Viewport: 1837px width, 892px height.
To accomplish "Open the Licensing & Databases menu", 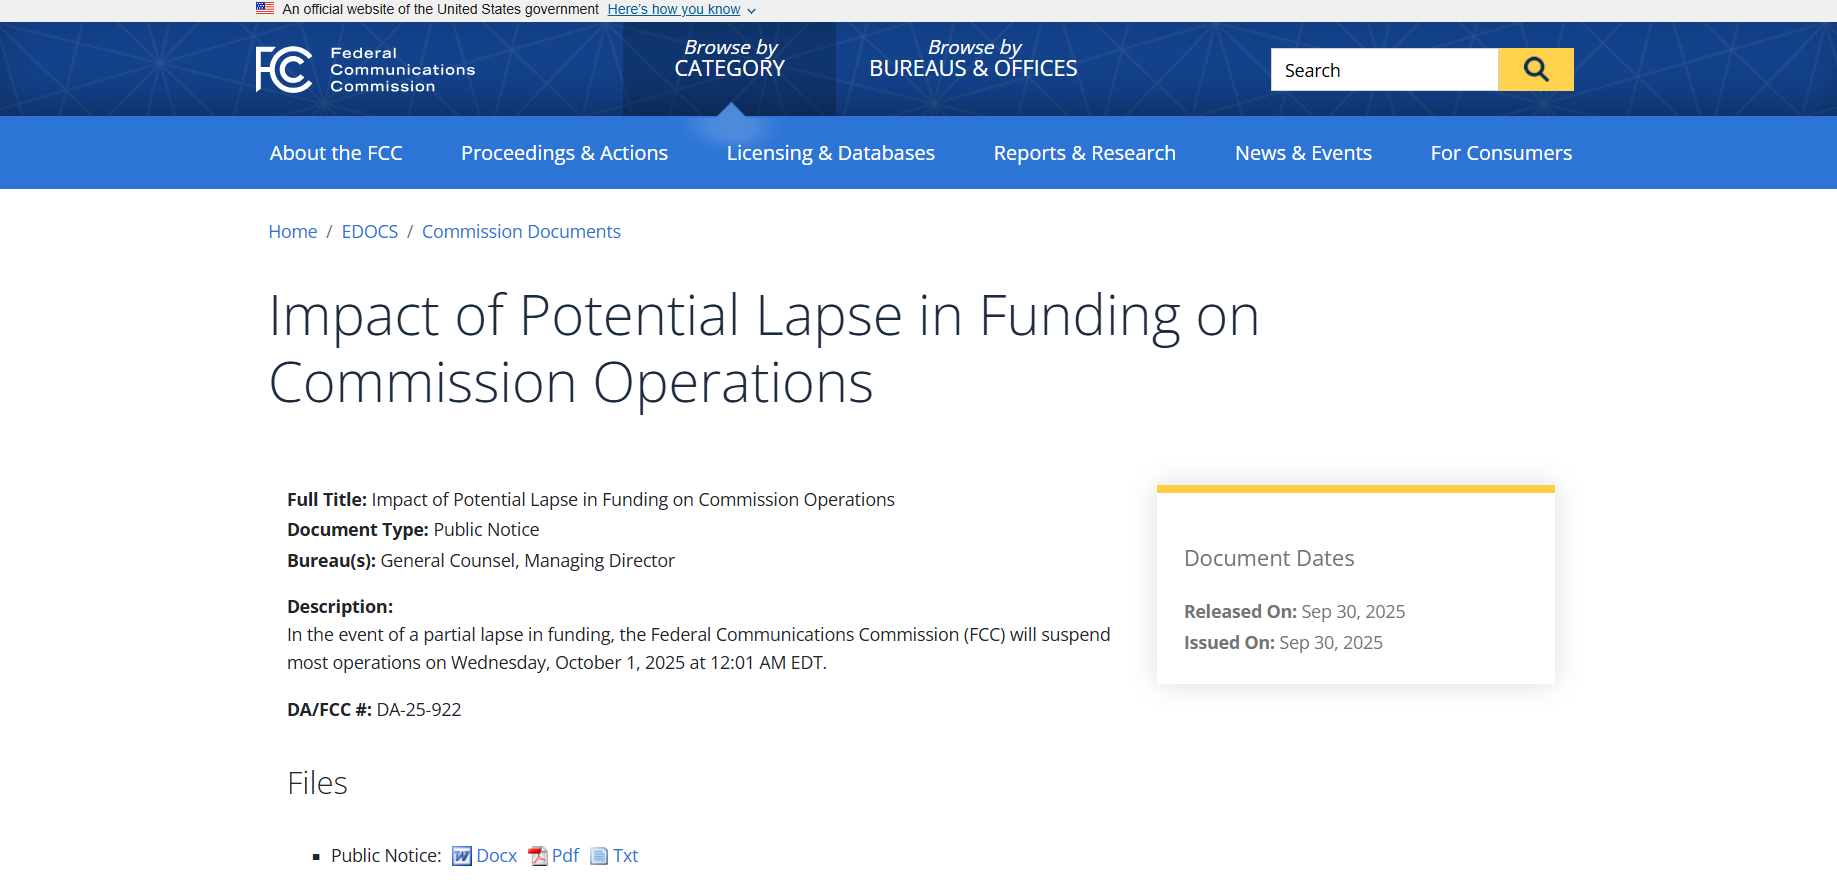I will point(830,153).
